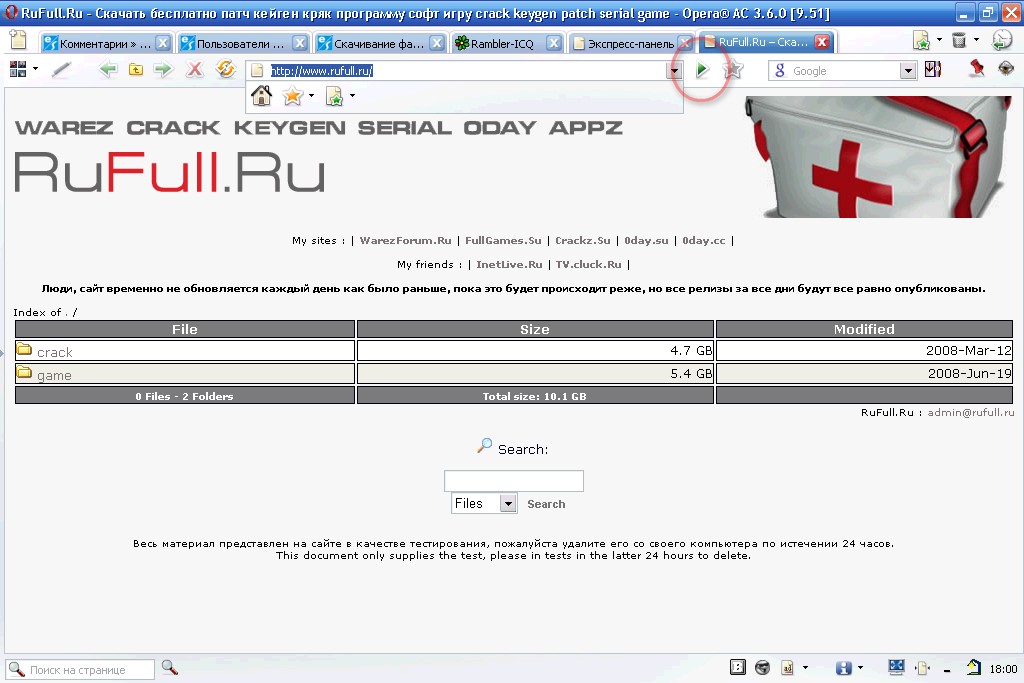Click the red pushpin icon
1024x683 pixels.
[x=976, y=68]
